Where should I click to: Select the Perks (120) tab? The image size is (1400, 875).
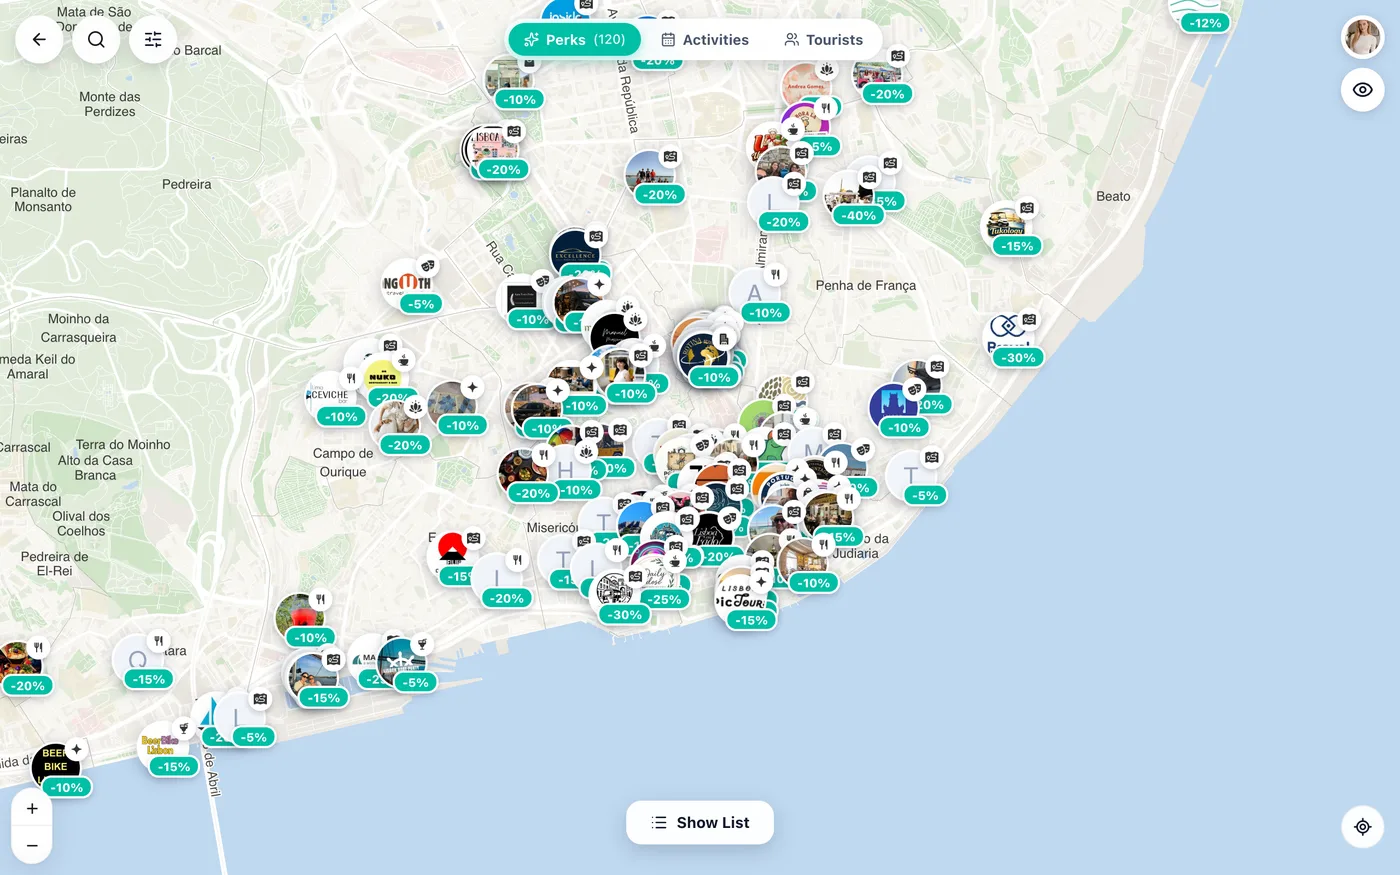coord(575,40)
